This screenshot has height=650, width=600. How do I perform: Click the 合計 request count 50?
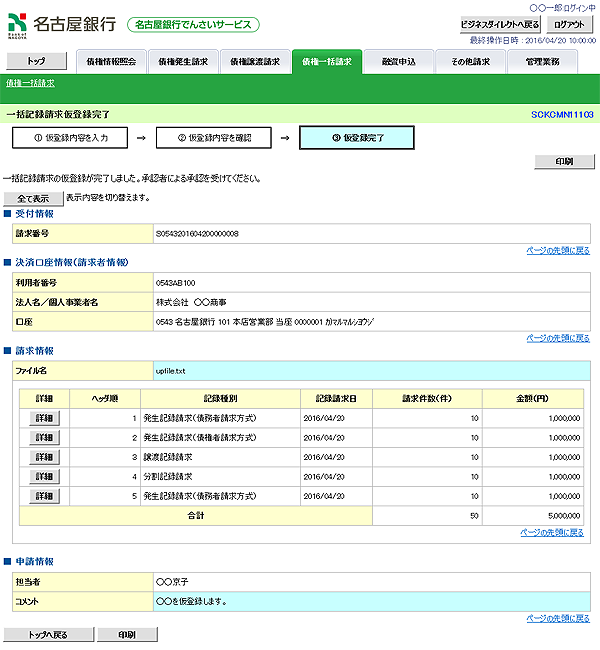click(474, 516)
